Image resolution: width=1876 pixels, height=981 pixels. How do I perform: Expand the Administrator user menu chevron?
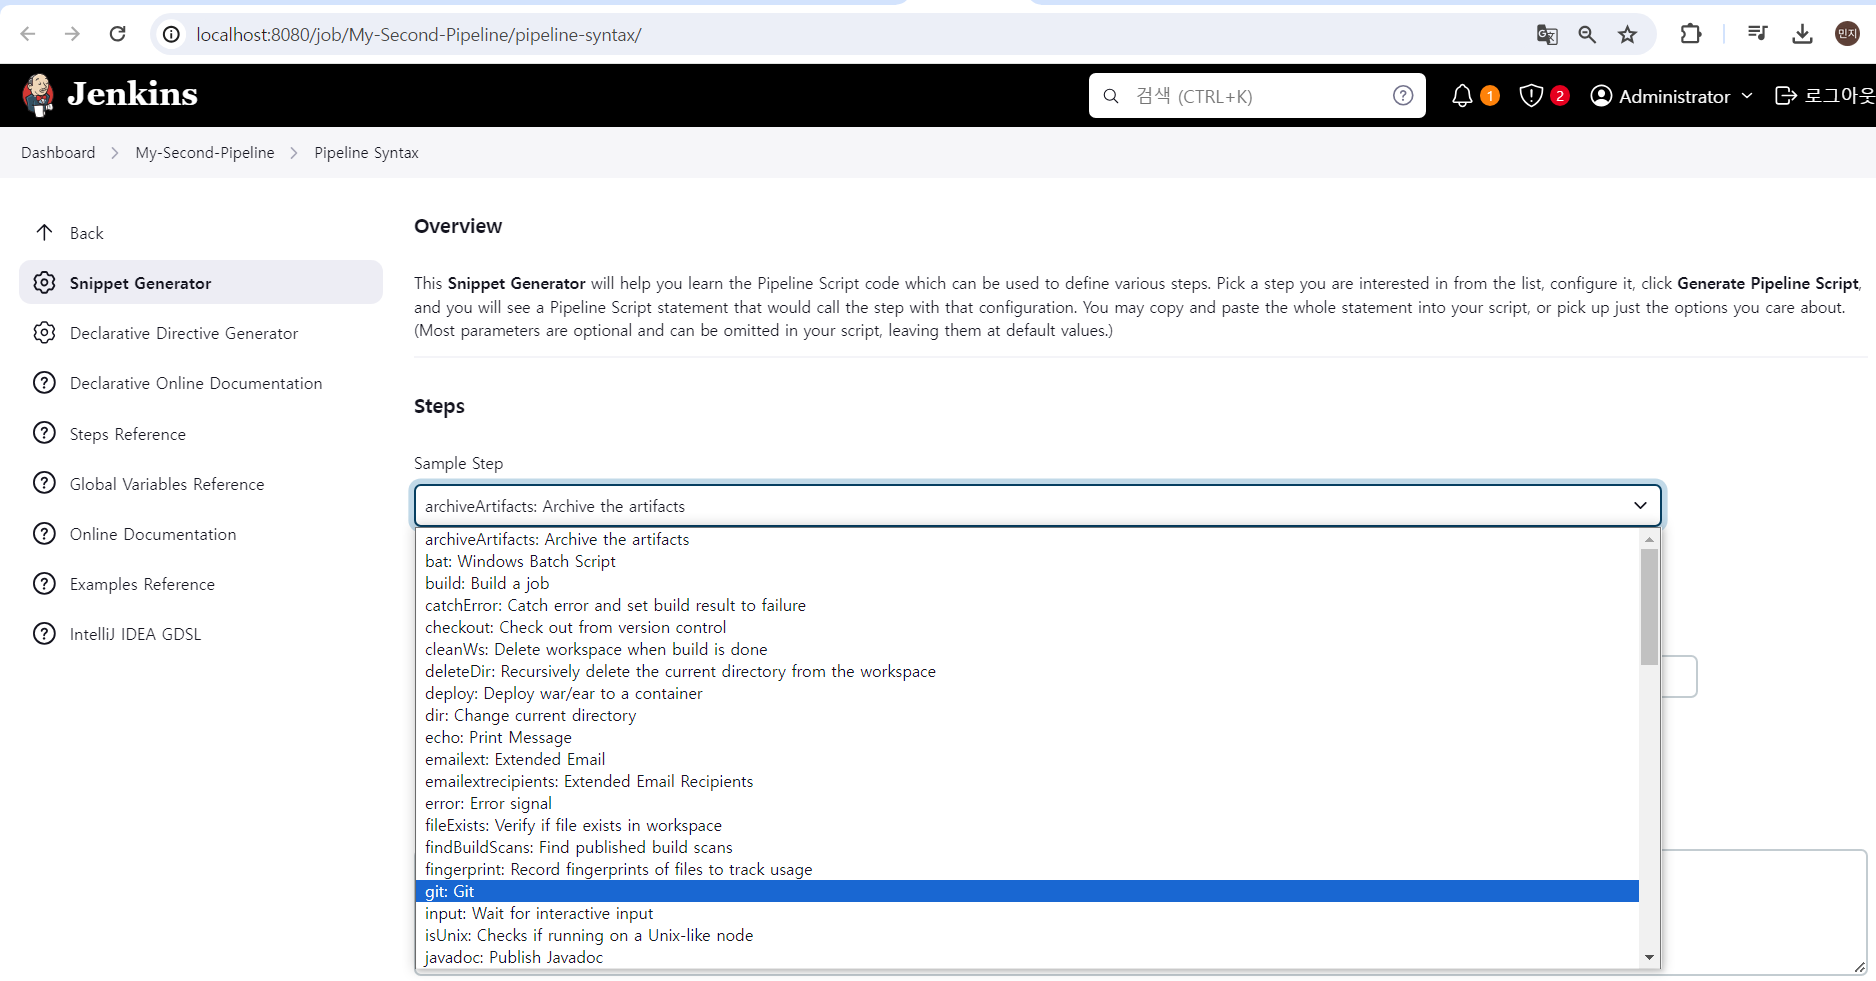tap(1747, 96)
